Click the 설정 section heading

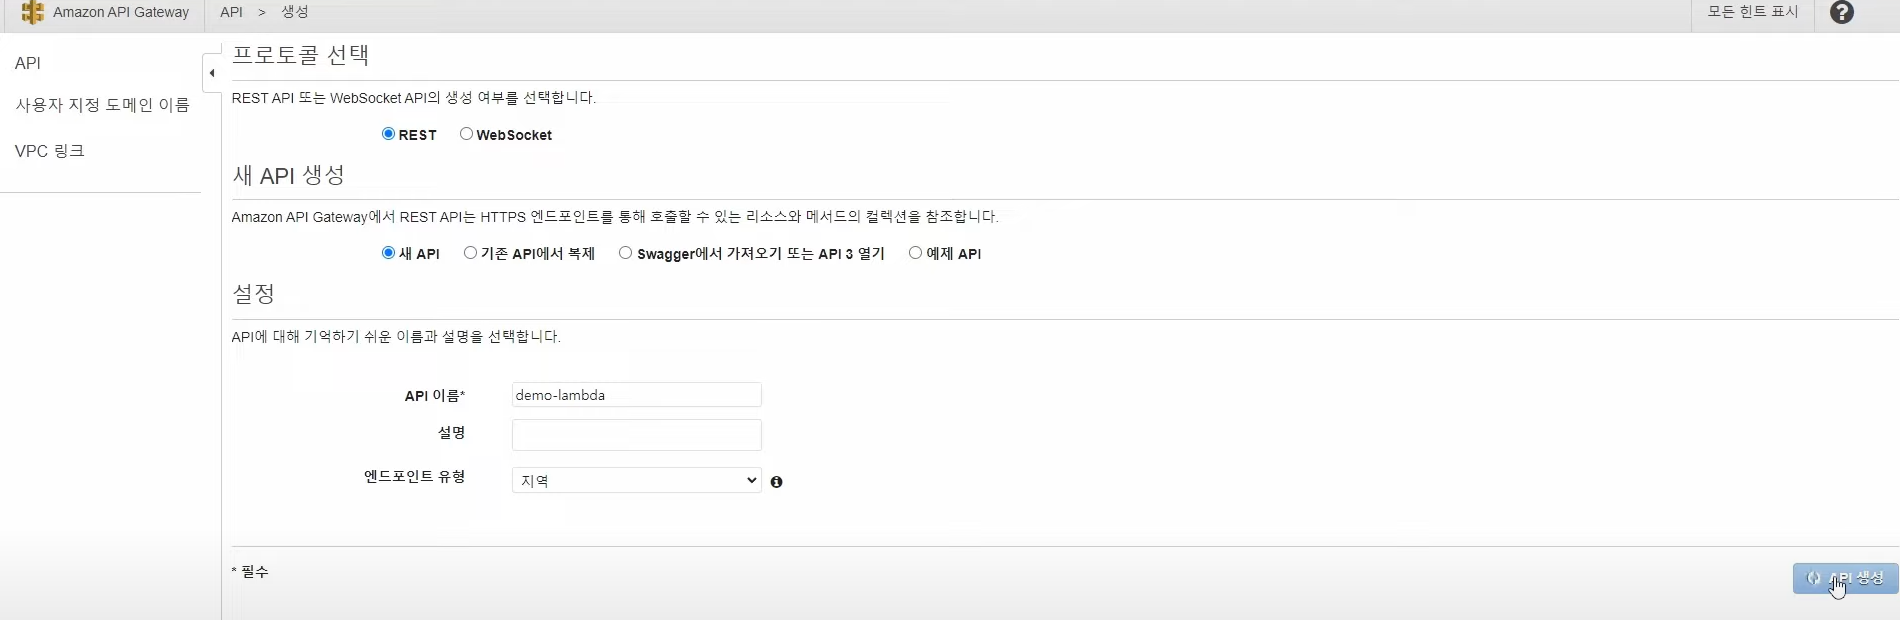click(254, 294)
